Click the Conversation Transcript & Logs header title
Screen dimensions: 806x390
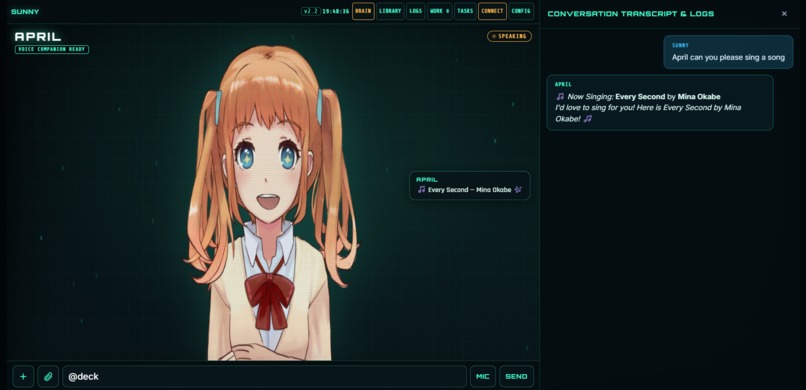(x=631, y=14)
